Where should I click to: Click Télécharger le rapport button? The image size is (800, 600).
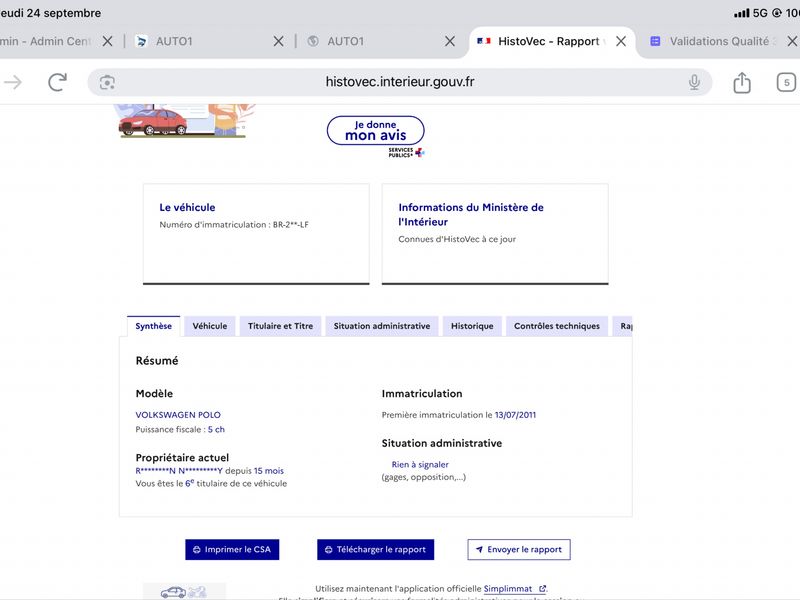[376, 549]
